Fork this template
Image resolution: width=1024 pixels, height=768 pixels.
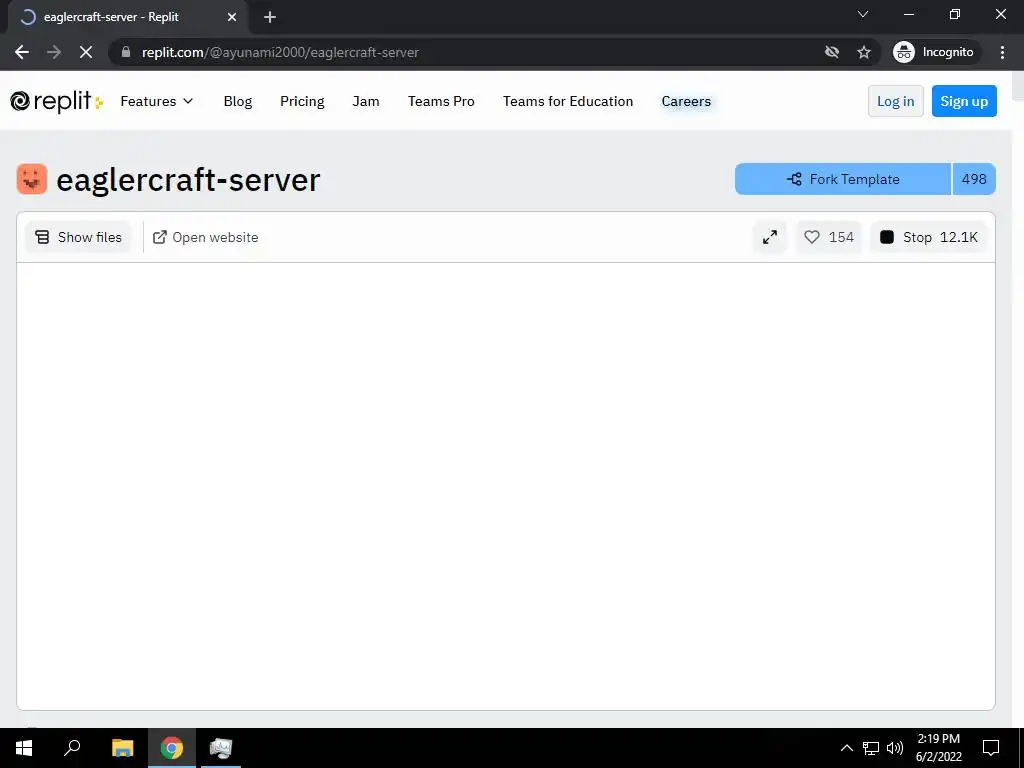(842, 179)
